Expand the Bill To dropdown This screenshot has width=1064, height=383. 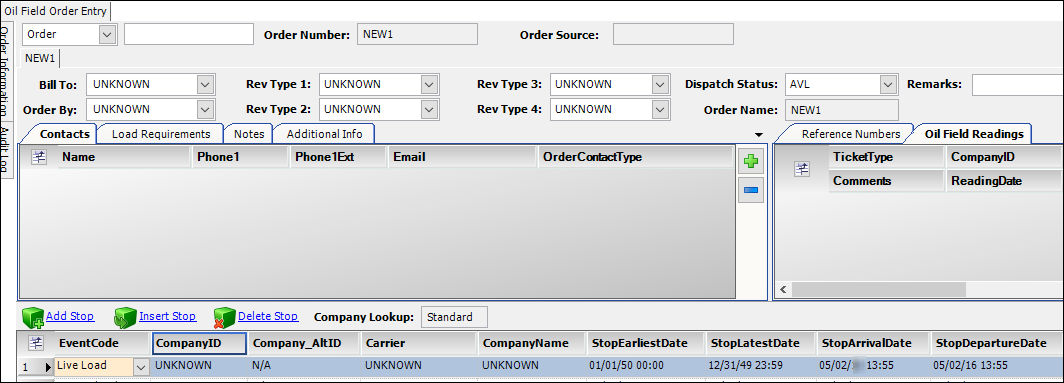coord(206,84)
